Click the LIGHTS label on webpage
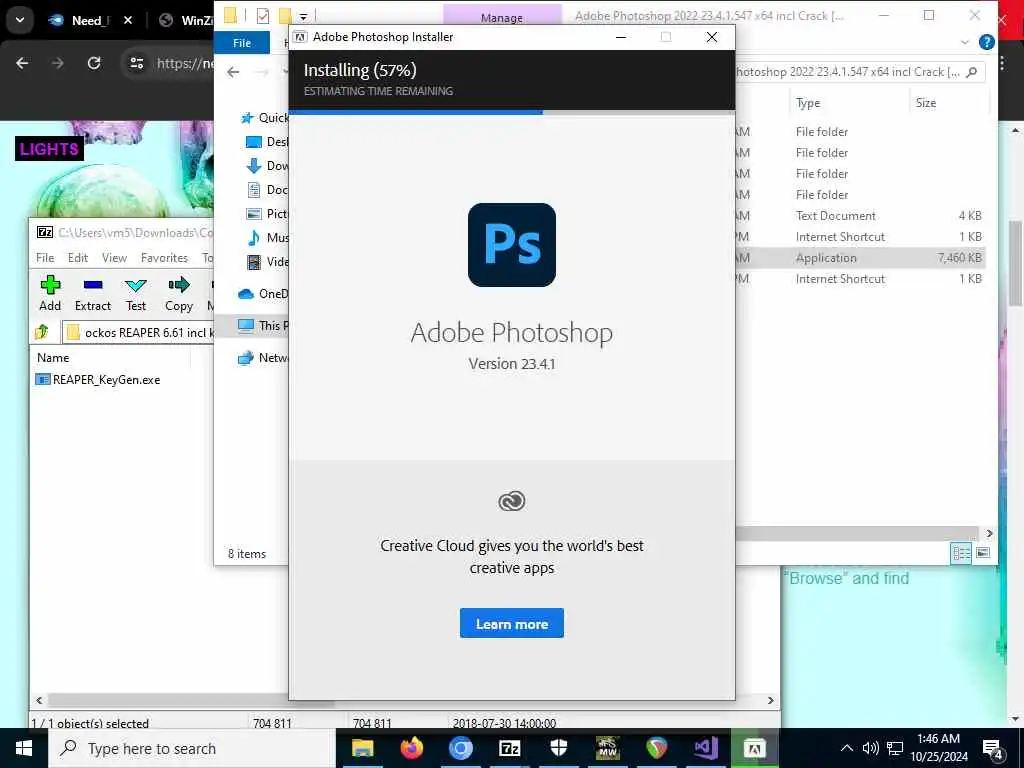 click(49, 149)
